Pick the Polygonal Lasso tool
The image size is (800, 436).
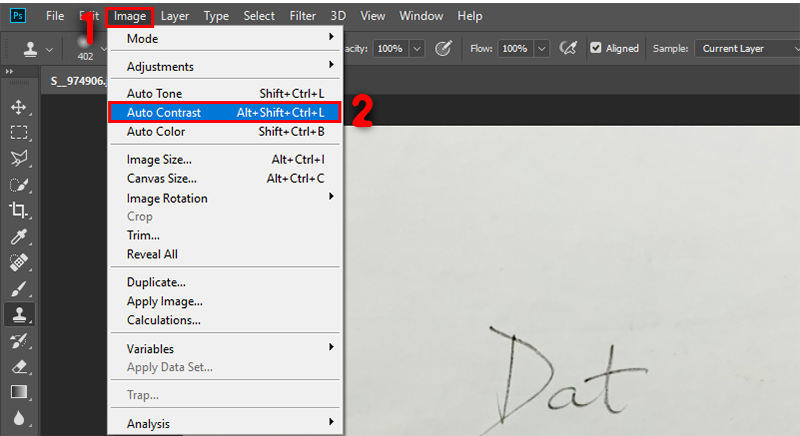(18, 158)
